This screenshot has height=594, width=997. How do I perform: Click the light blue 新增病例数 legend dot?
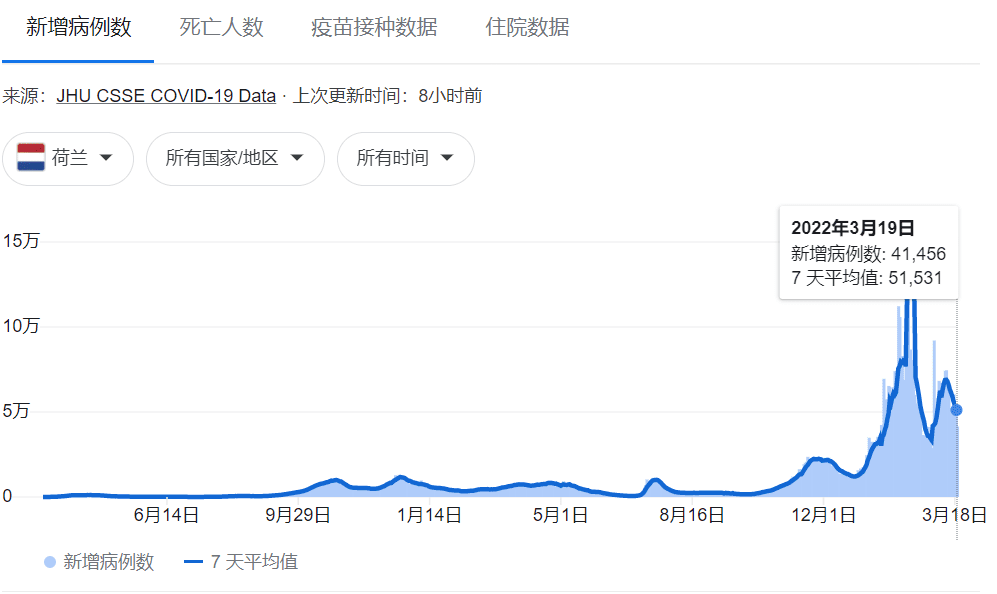pos(50,562)
